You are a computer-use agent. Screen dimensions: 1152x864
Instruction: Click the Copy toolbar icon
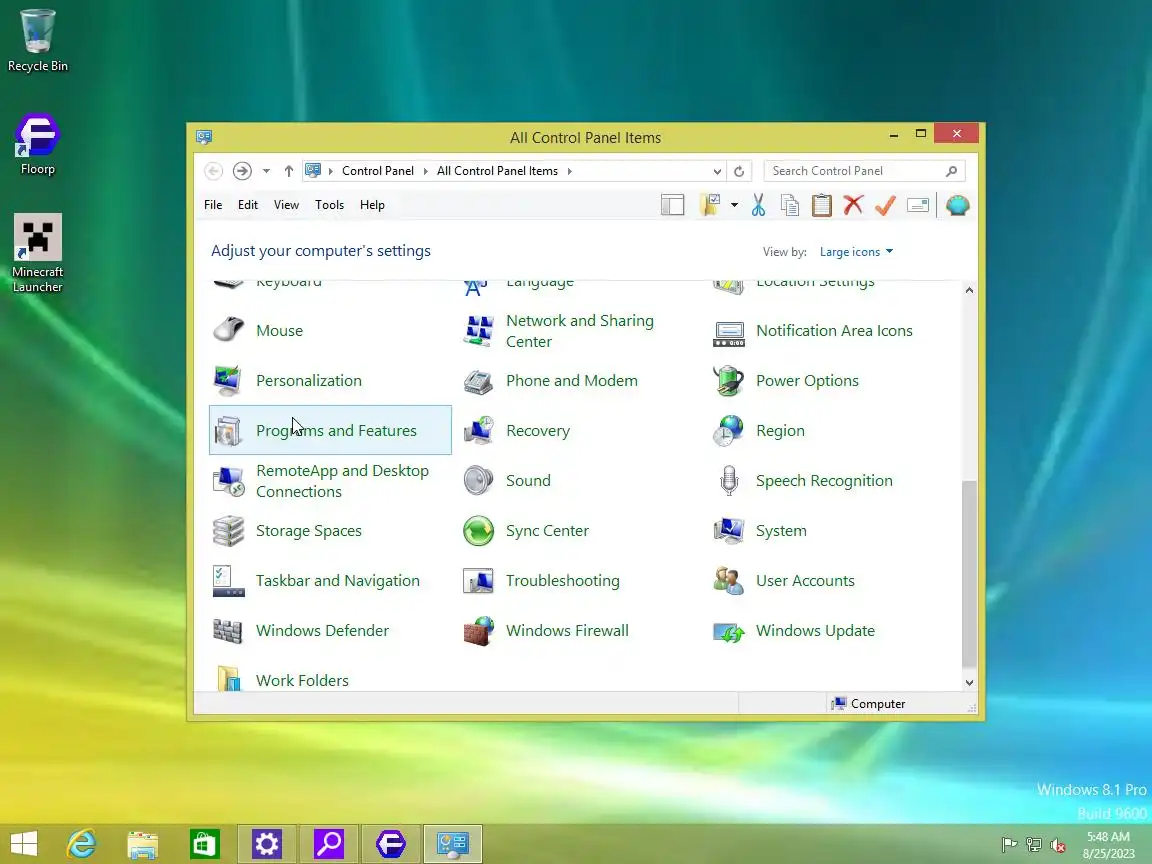(x=790, y=205)
